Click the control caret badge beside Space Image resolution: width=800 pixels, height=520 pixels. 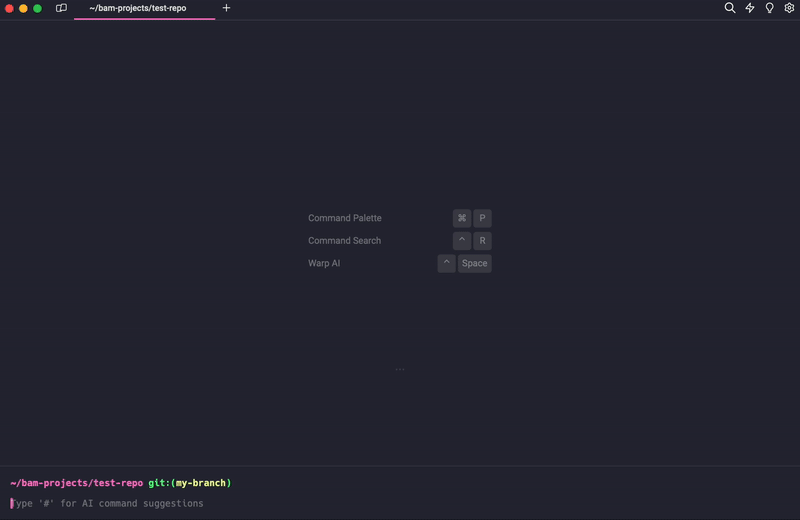click(x=446, y=263)
